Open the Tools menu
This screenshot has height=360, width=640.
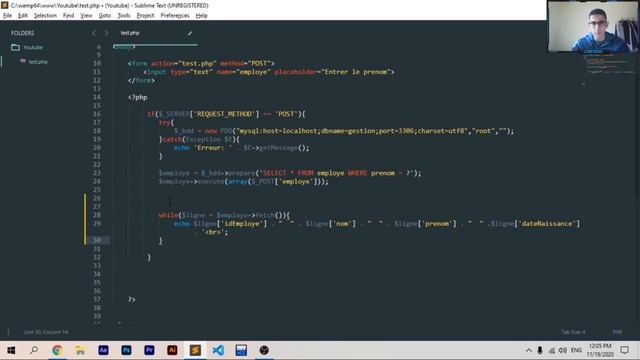click(x=124, y=16)
